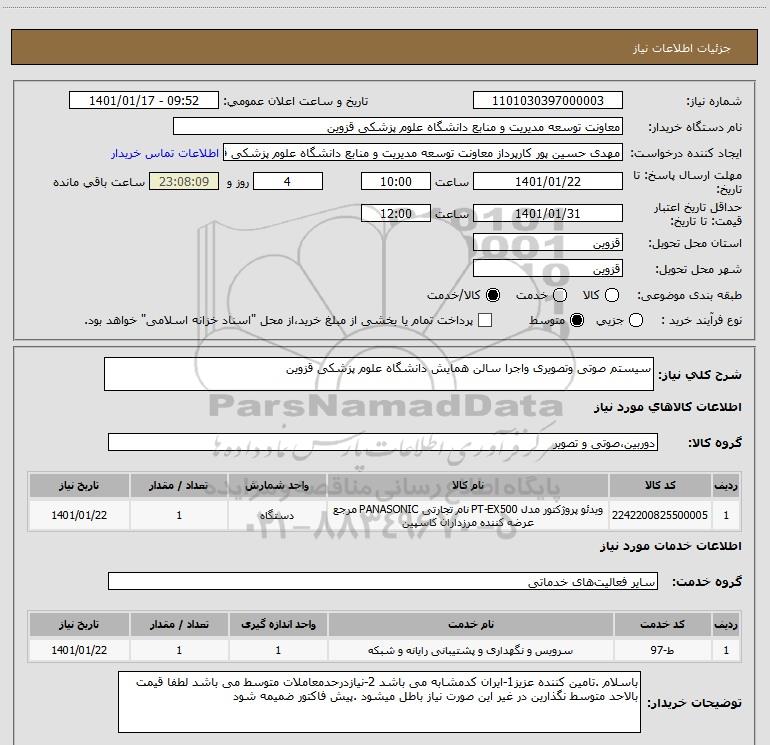
Task: Select the کالا radio button
Action: click(612, 295)
